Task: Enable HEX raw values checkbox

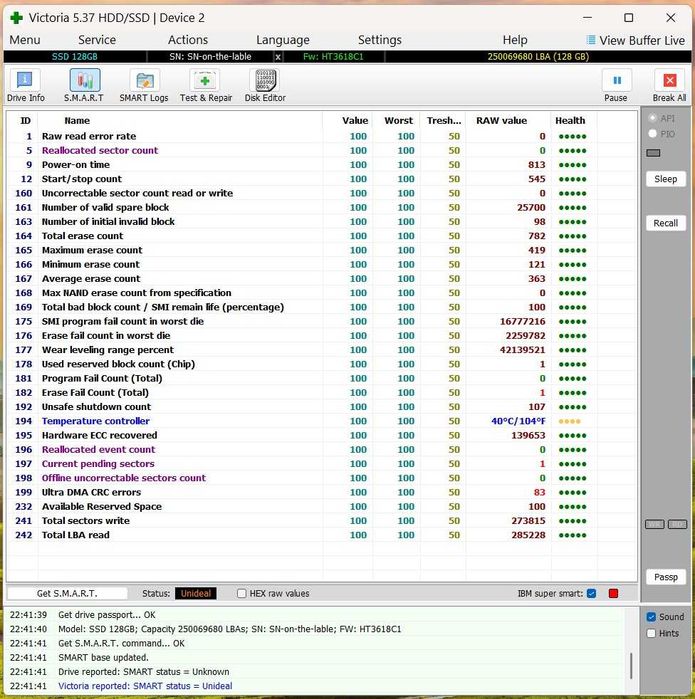Action: click(x=242, y=593)
